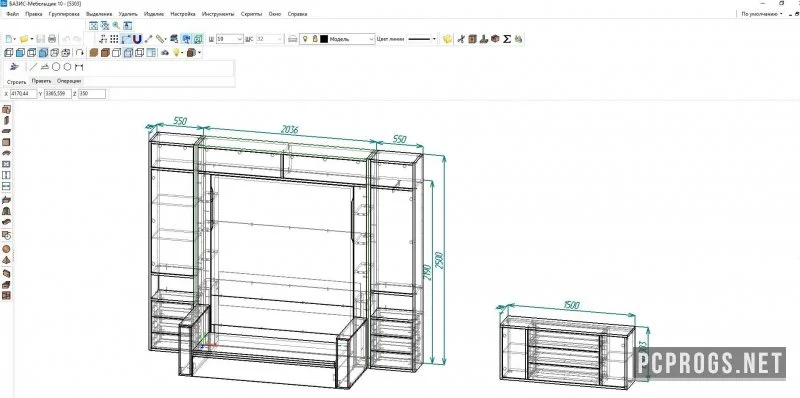This screenshot has width=800, height=398.
Task: Open the Правка menu
Action: coord(34,14)
